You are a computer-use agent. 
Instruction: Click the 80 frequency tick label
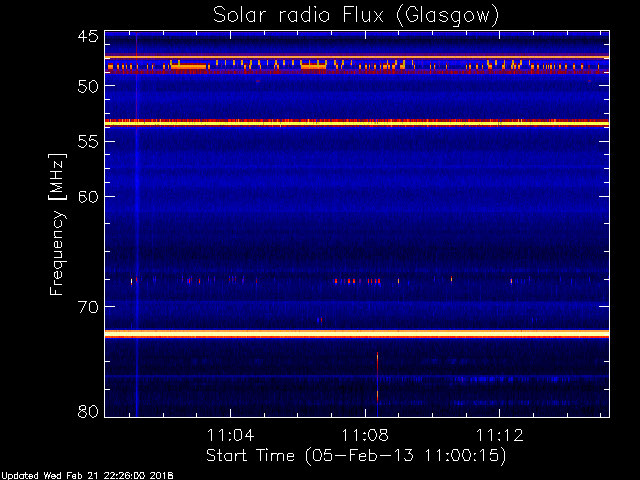click(88, 411)
